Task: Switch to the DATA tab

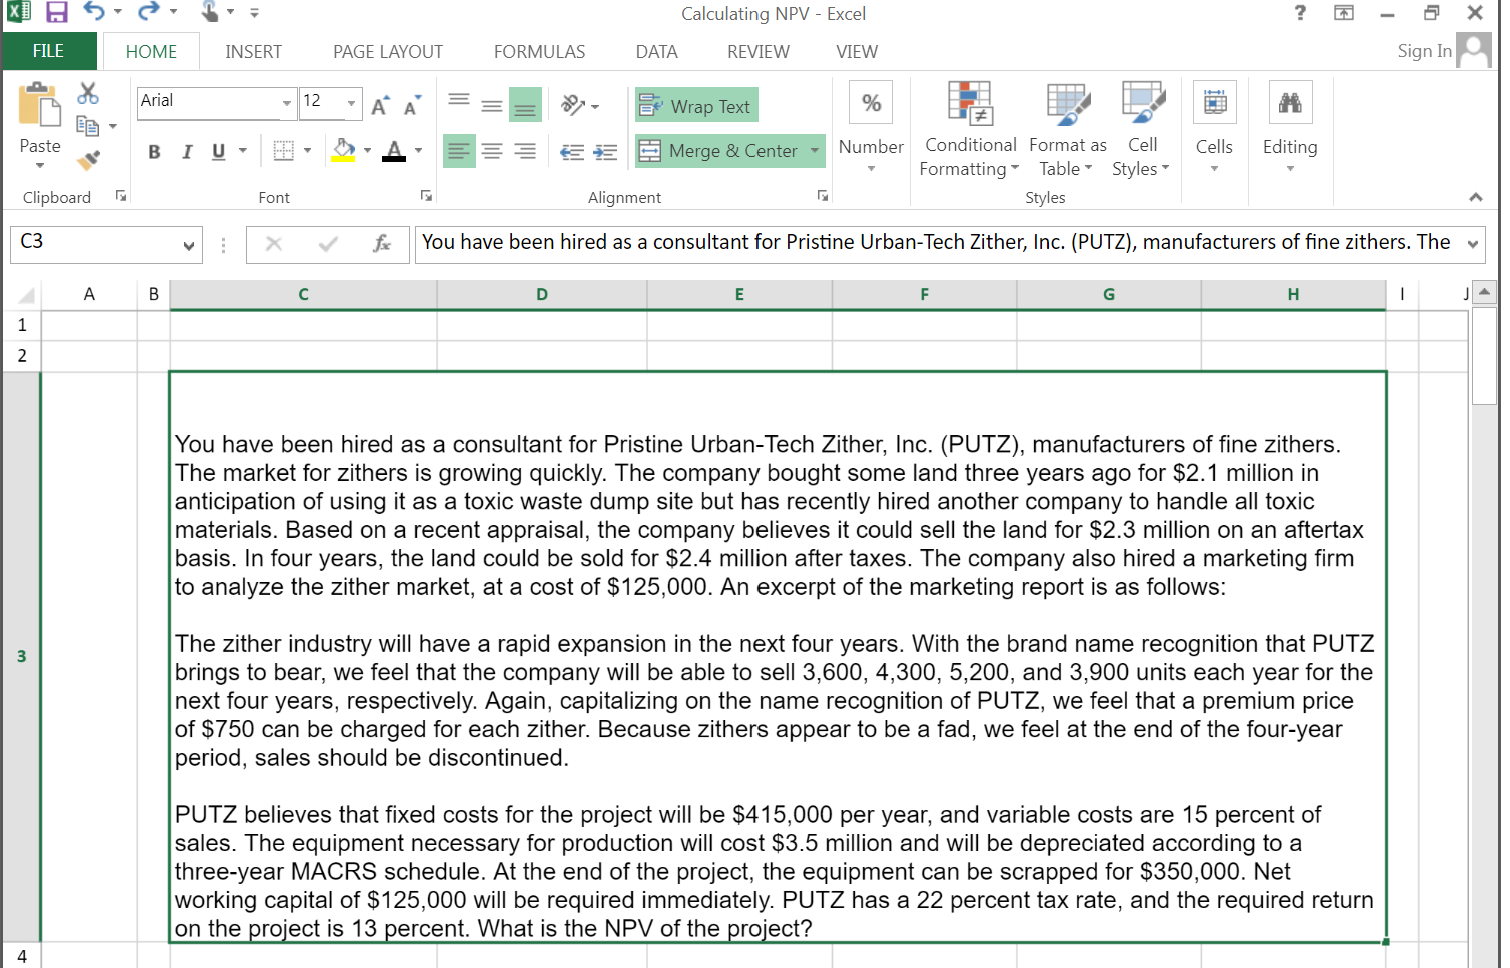Action: [656, 52]
